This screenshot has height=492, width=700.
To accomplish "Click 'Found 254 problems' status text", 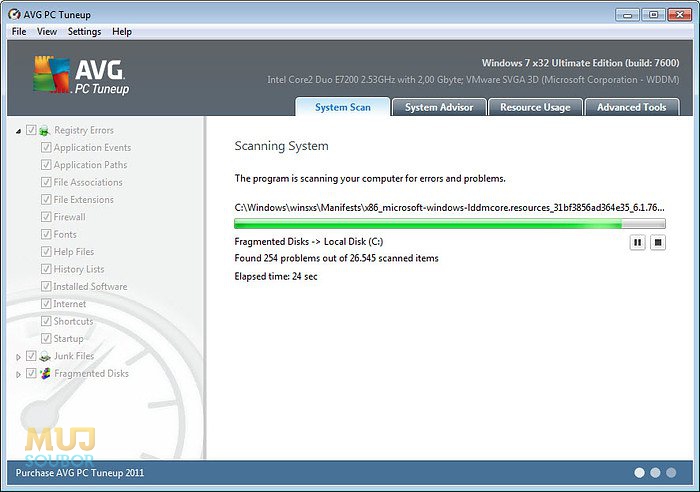I will pos(337,258).
